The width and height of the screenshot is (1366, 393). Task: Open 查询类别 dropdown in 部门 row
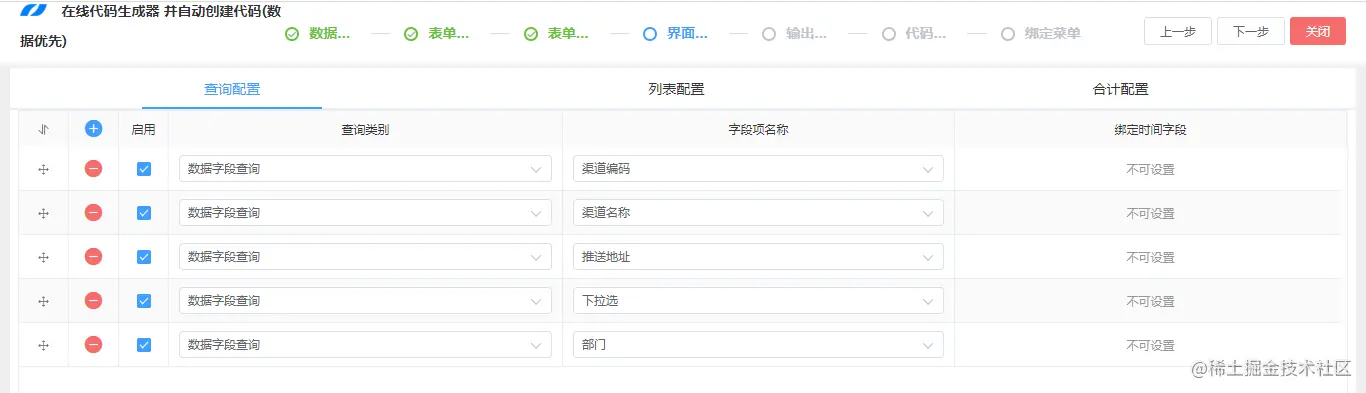pyautogui.click(x=365, y=345)
